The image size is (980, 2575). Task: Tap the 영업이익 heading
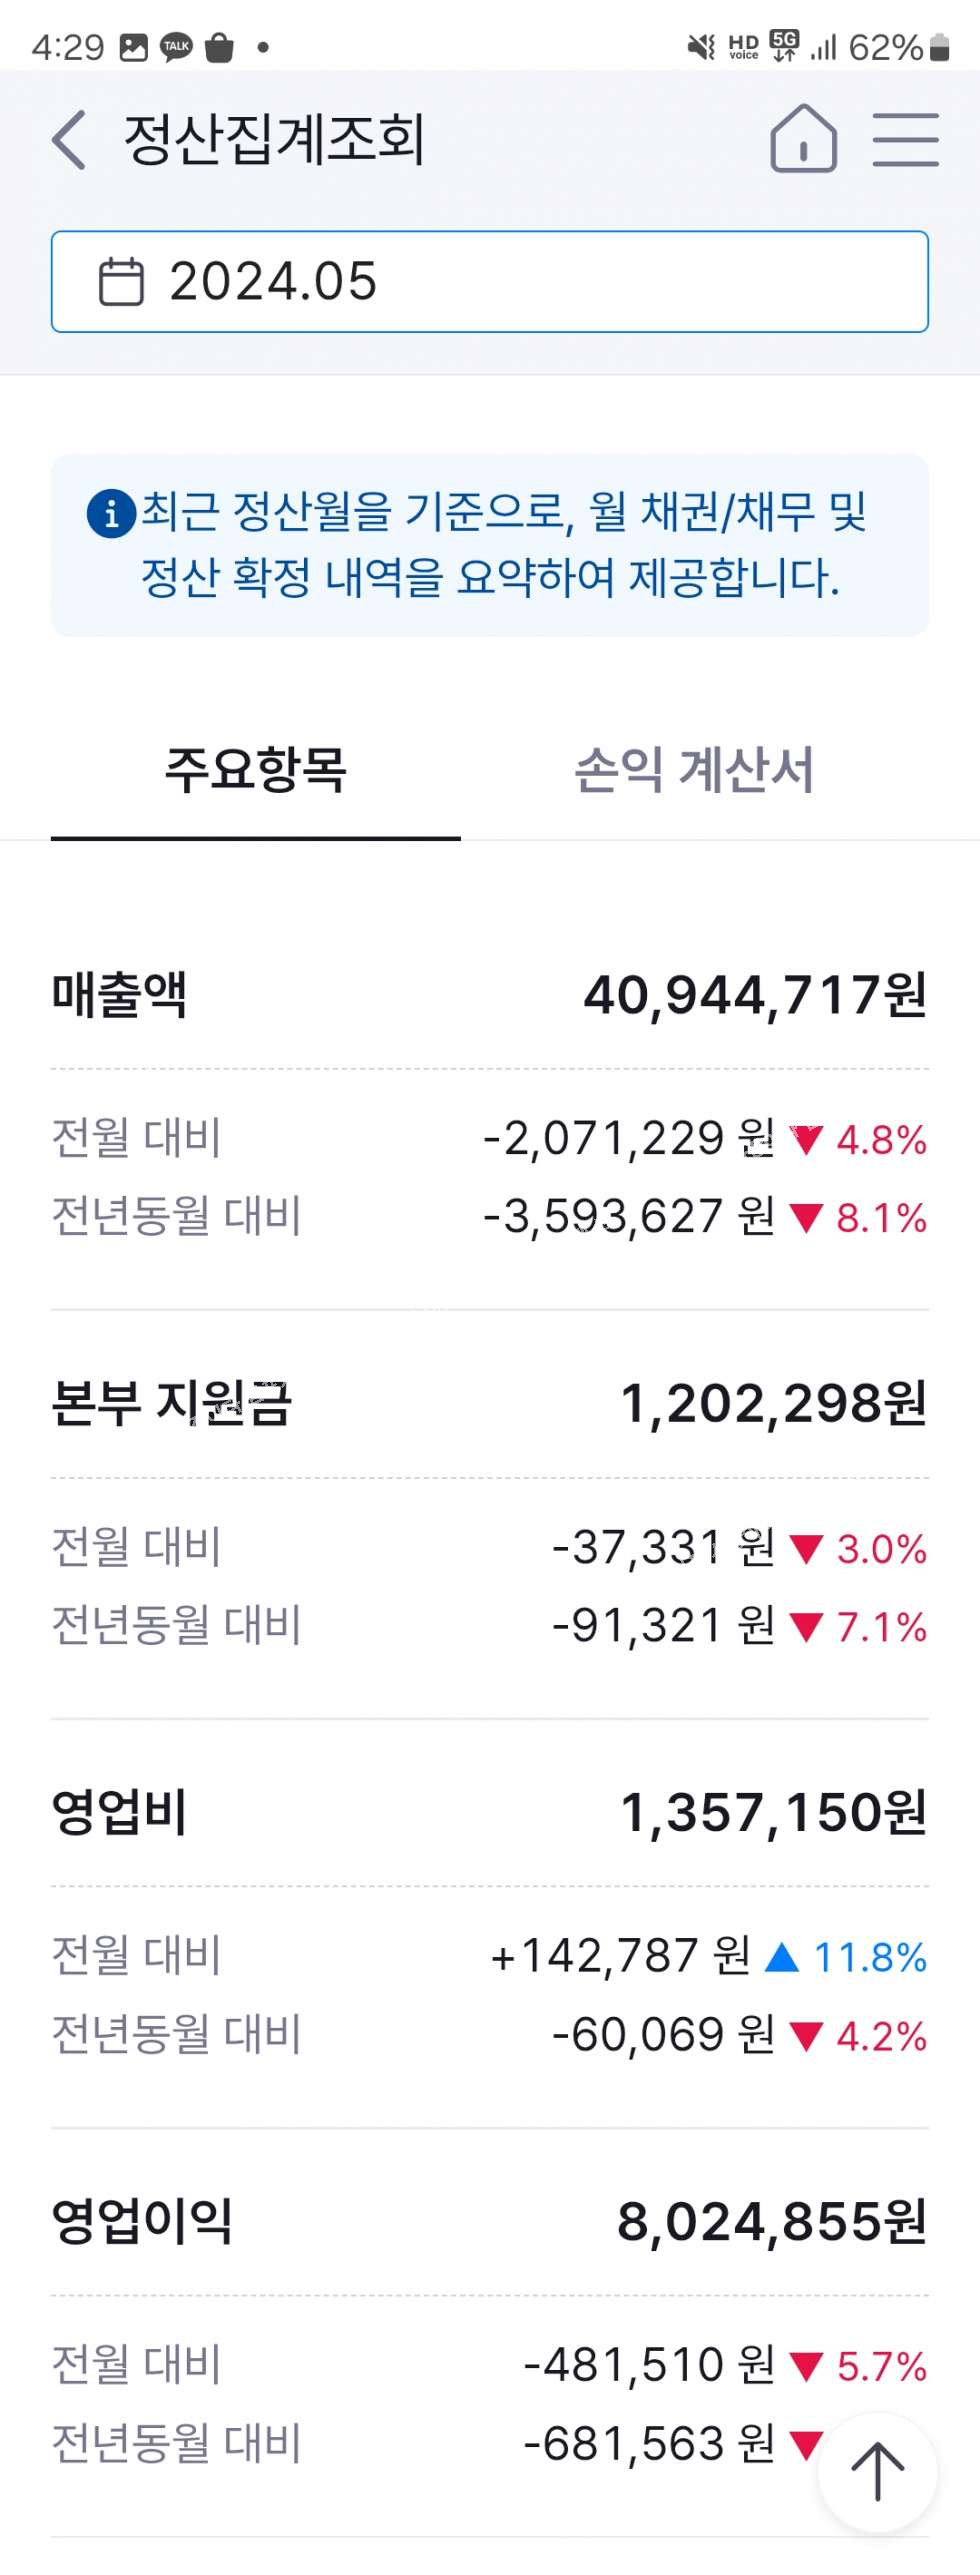point(142,2221)
